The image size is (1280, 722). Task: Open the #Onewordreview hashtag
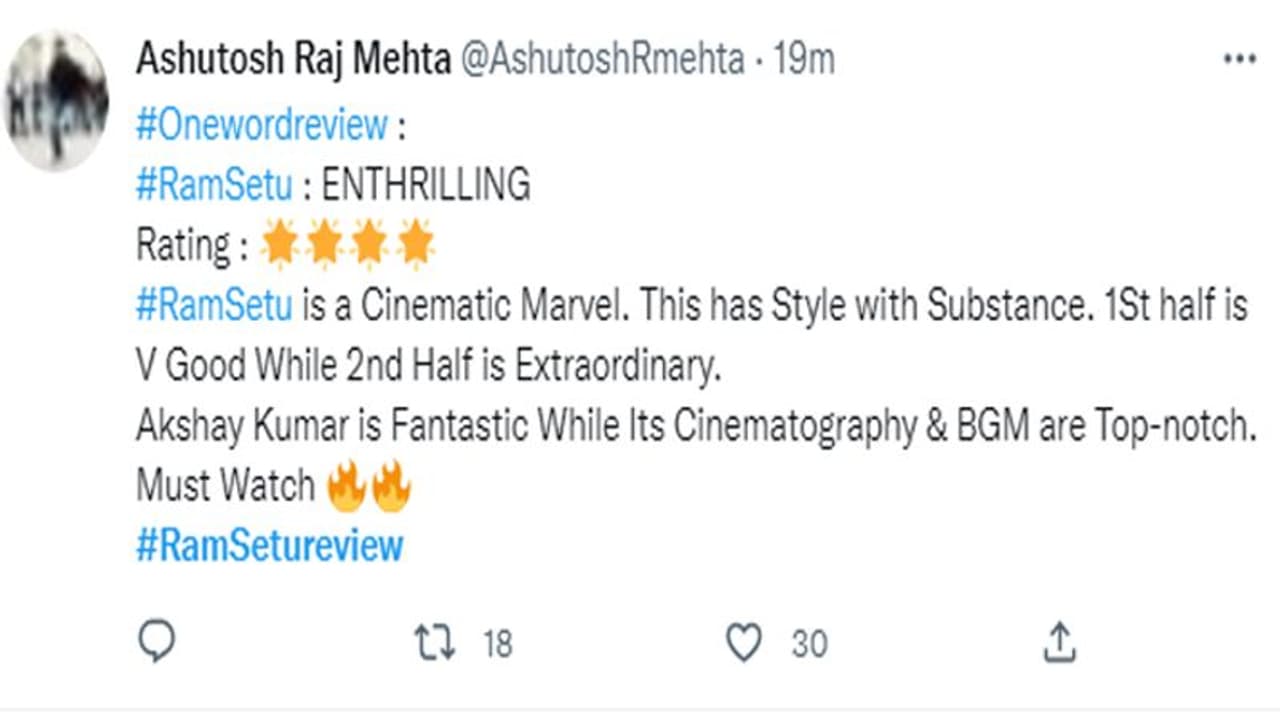pyautogui.click(x=261, y=125)
